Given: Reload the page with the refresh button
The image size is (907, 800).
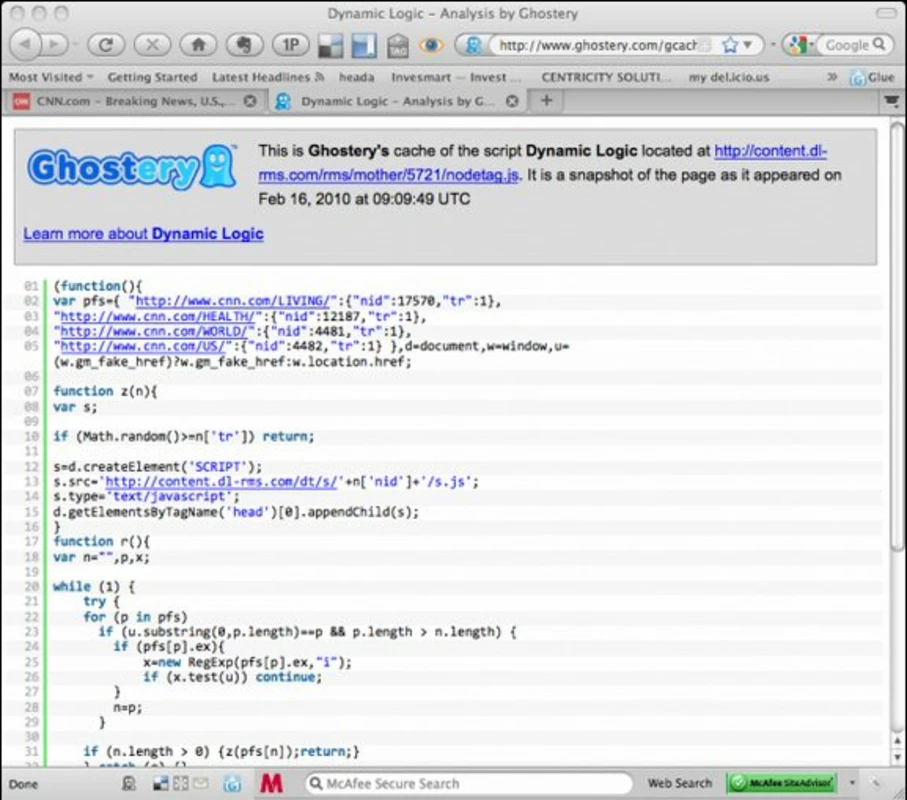Looking at the screenshot, I should [106, 45].
